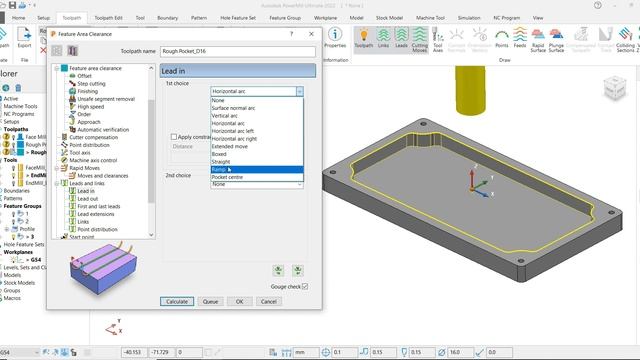Screen dimensions: 640x360
Task: Click the Queue button
Action: pos(210,301)
